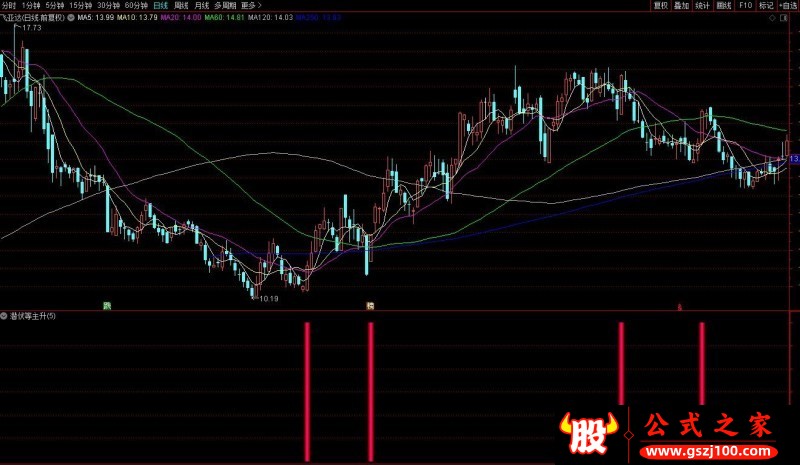Switch to the 日线 daily chart tab
Viewport: 800px width, 465px height.
coord(161,6)
